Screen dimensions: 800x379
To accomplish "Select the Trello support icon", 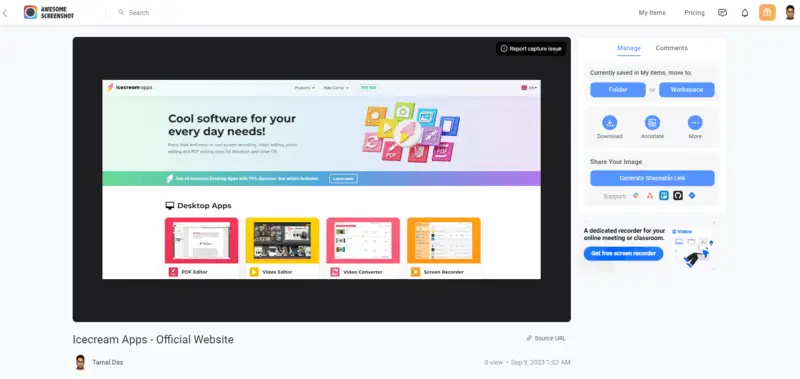I will coord(664,195).
